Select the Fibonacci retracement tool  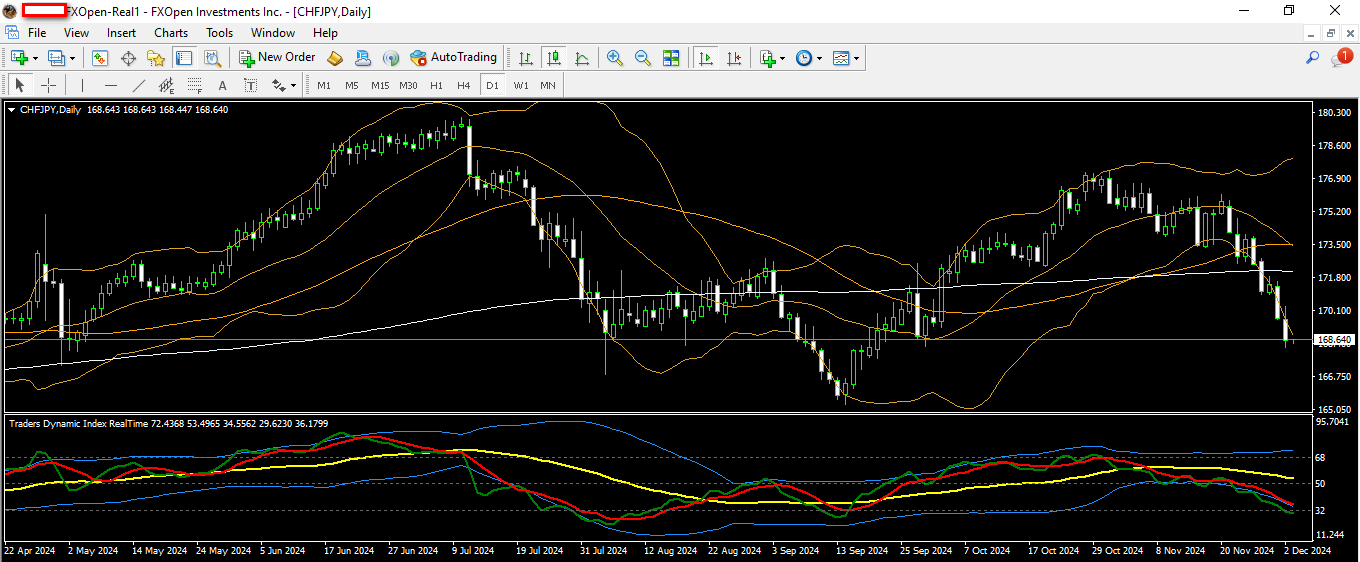coord(194,85)
